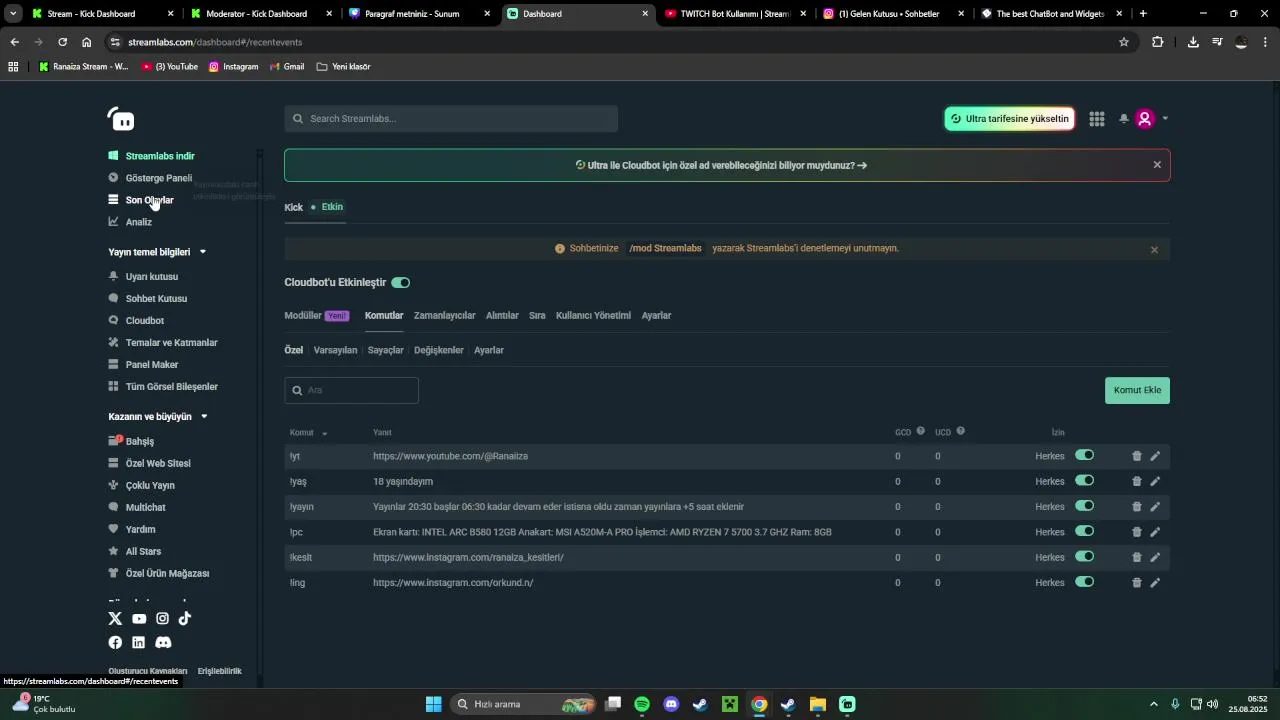1280x720 pixels.
Task: Open the apps grid icon in header
Action: [x=1097, y=119]
